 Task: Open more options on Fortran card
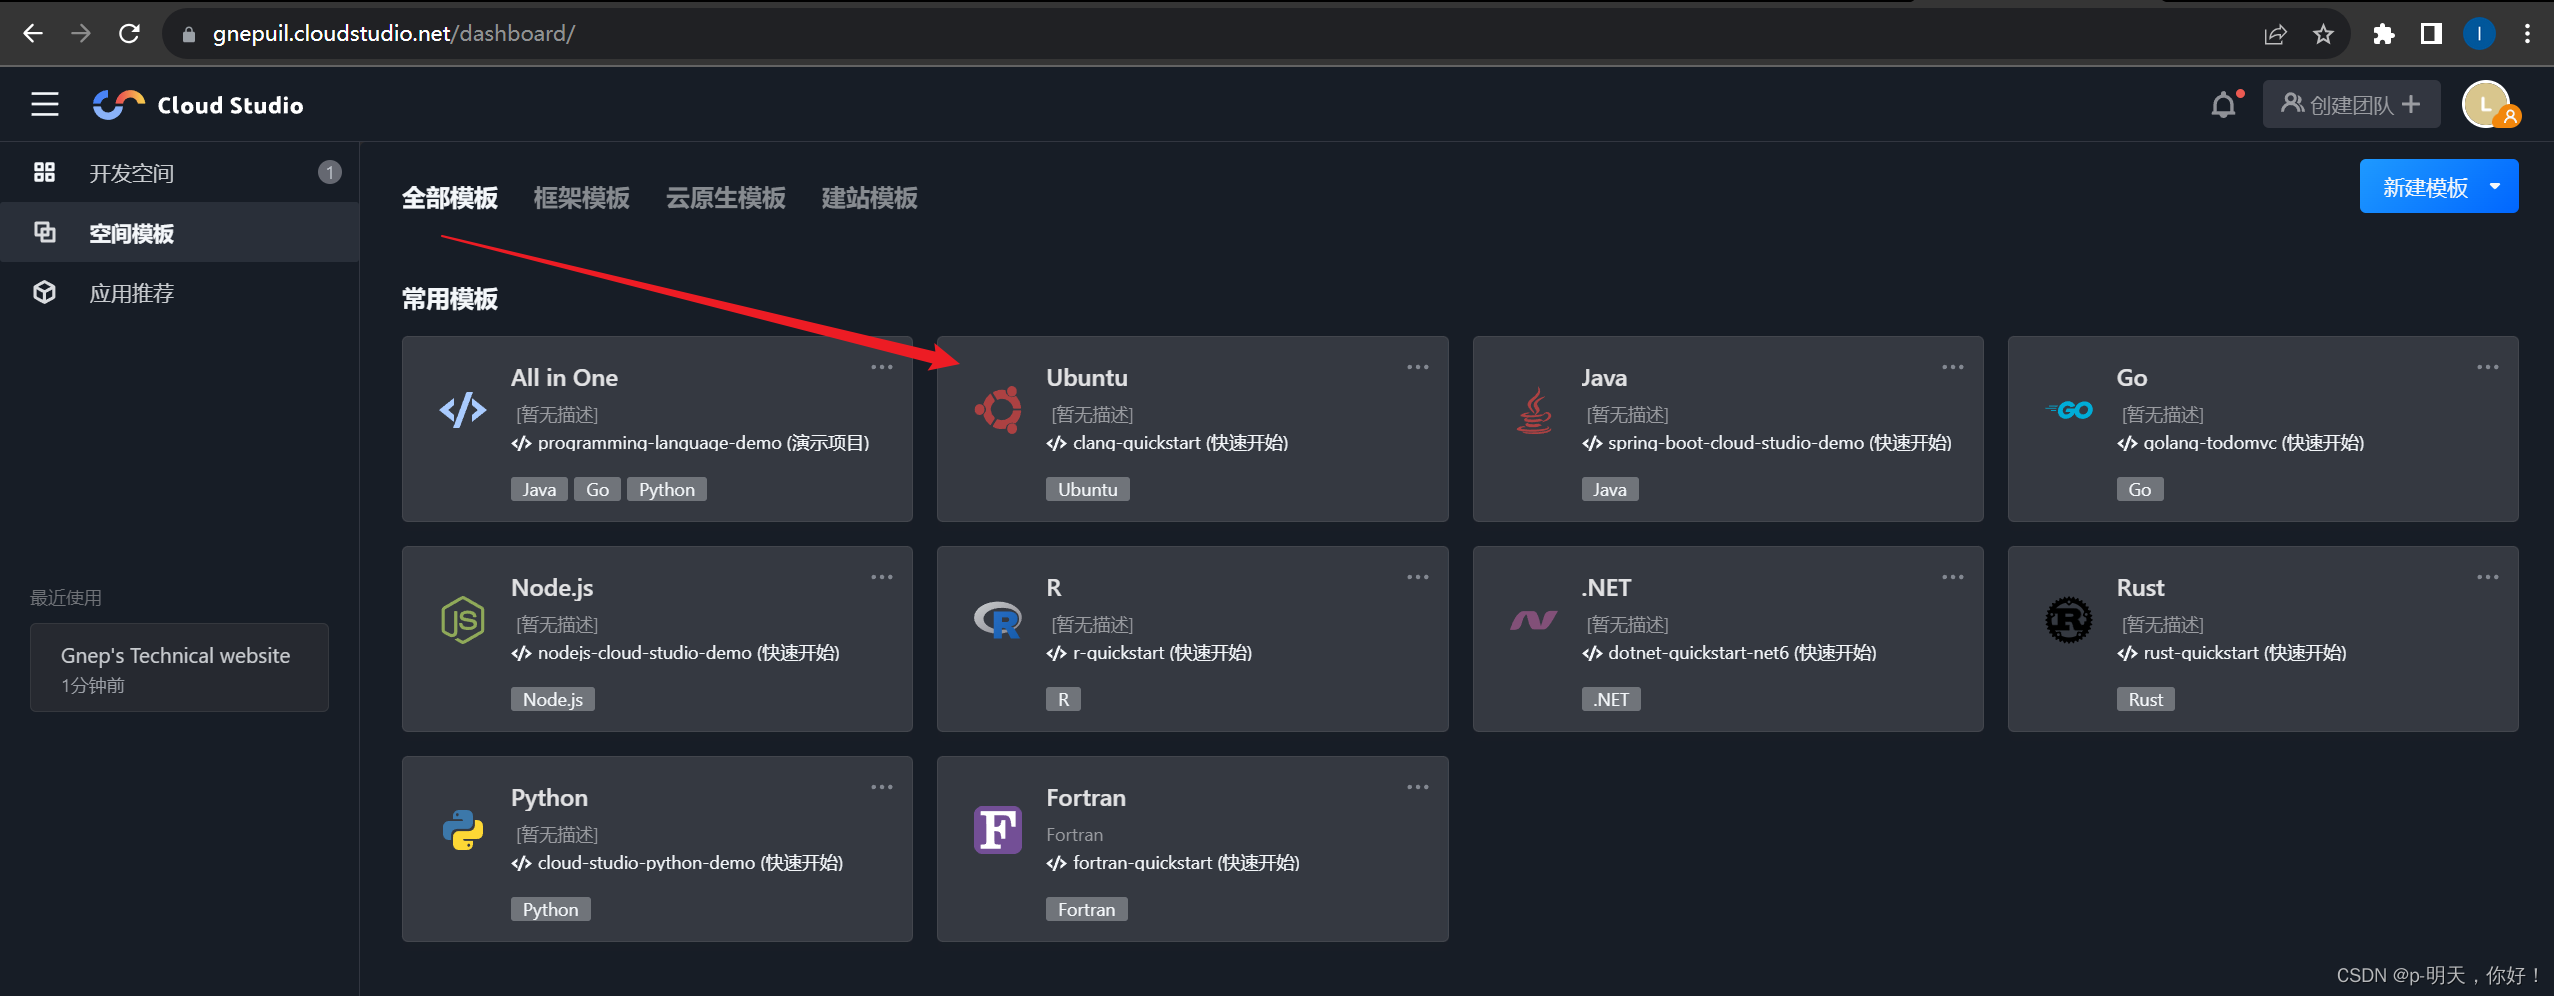click(x=1417, y=787)
